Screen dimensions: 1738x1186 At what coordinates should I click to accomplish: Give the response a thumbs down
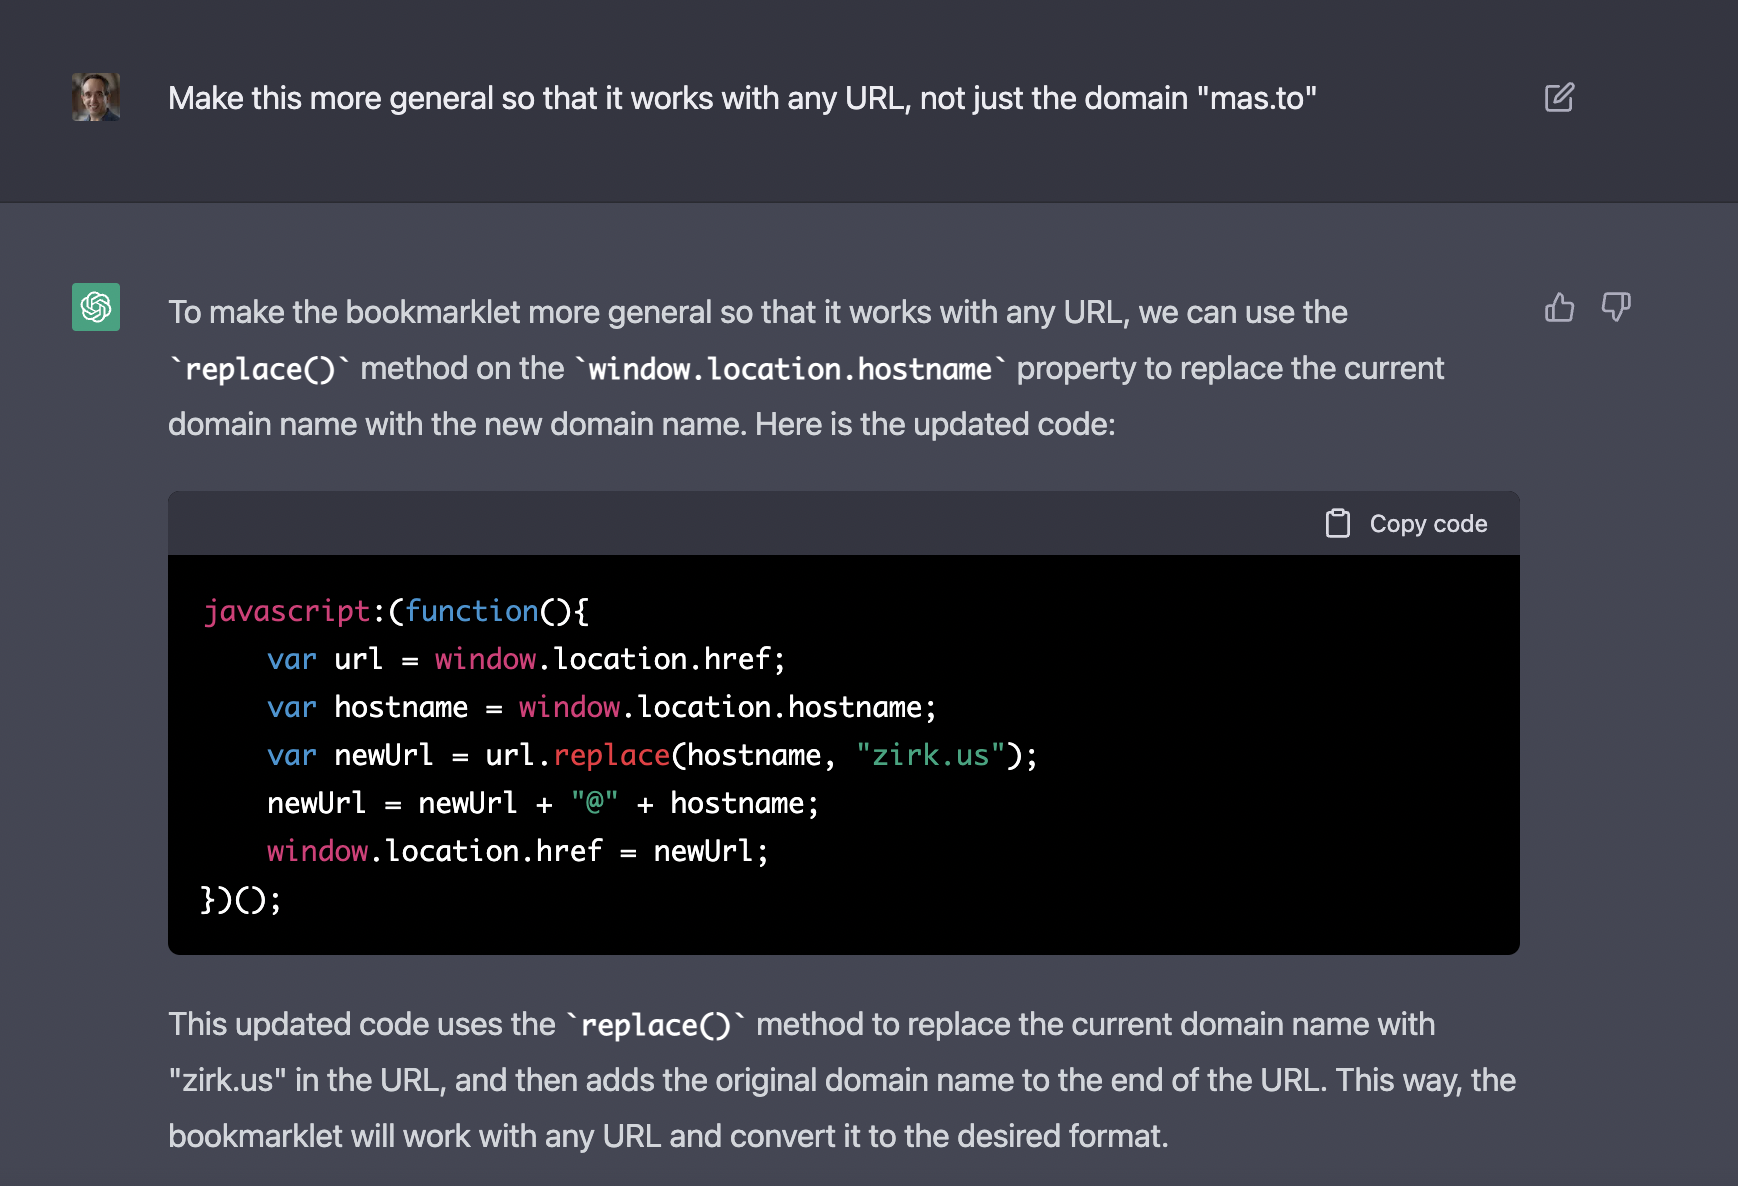click(x=1615, y=307)
